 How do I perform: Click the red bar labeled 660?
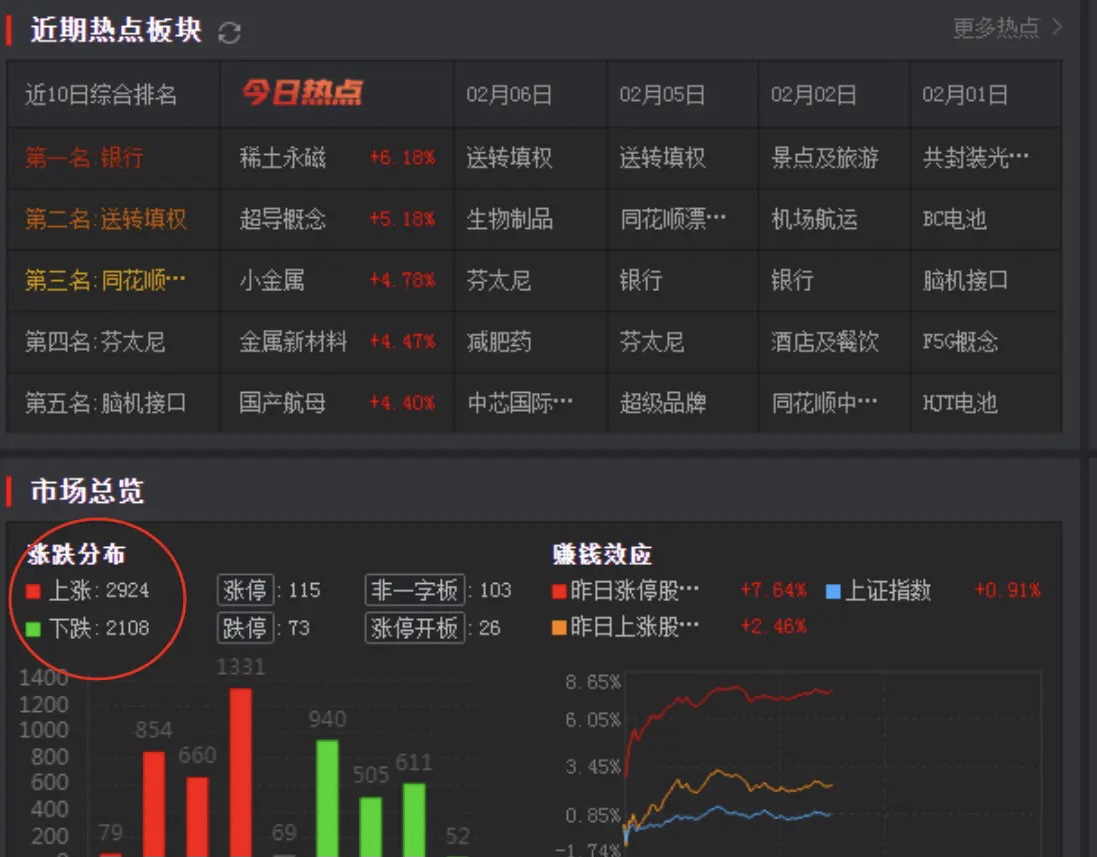coord(197,816)
